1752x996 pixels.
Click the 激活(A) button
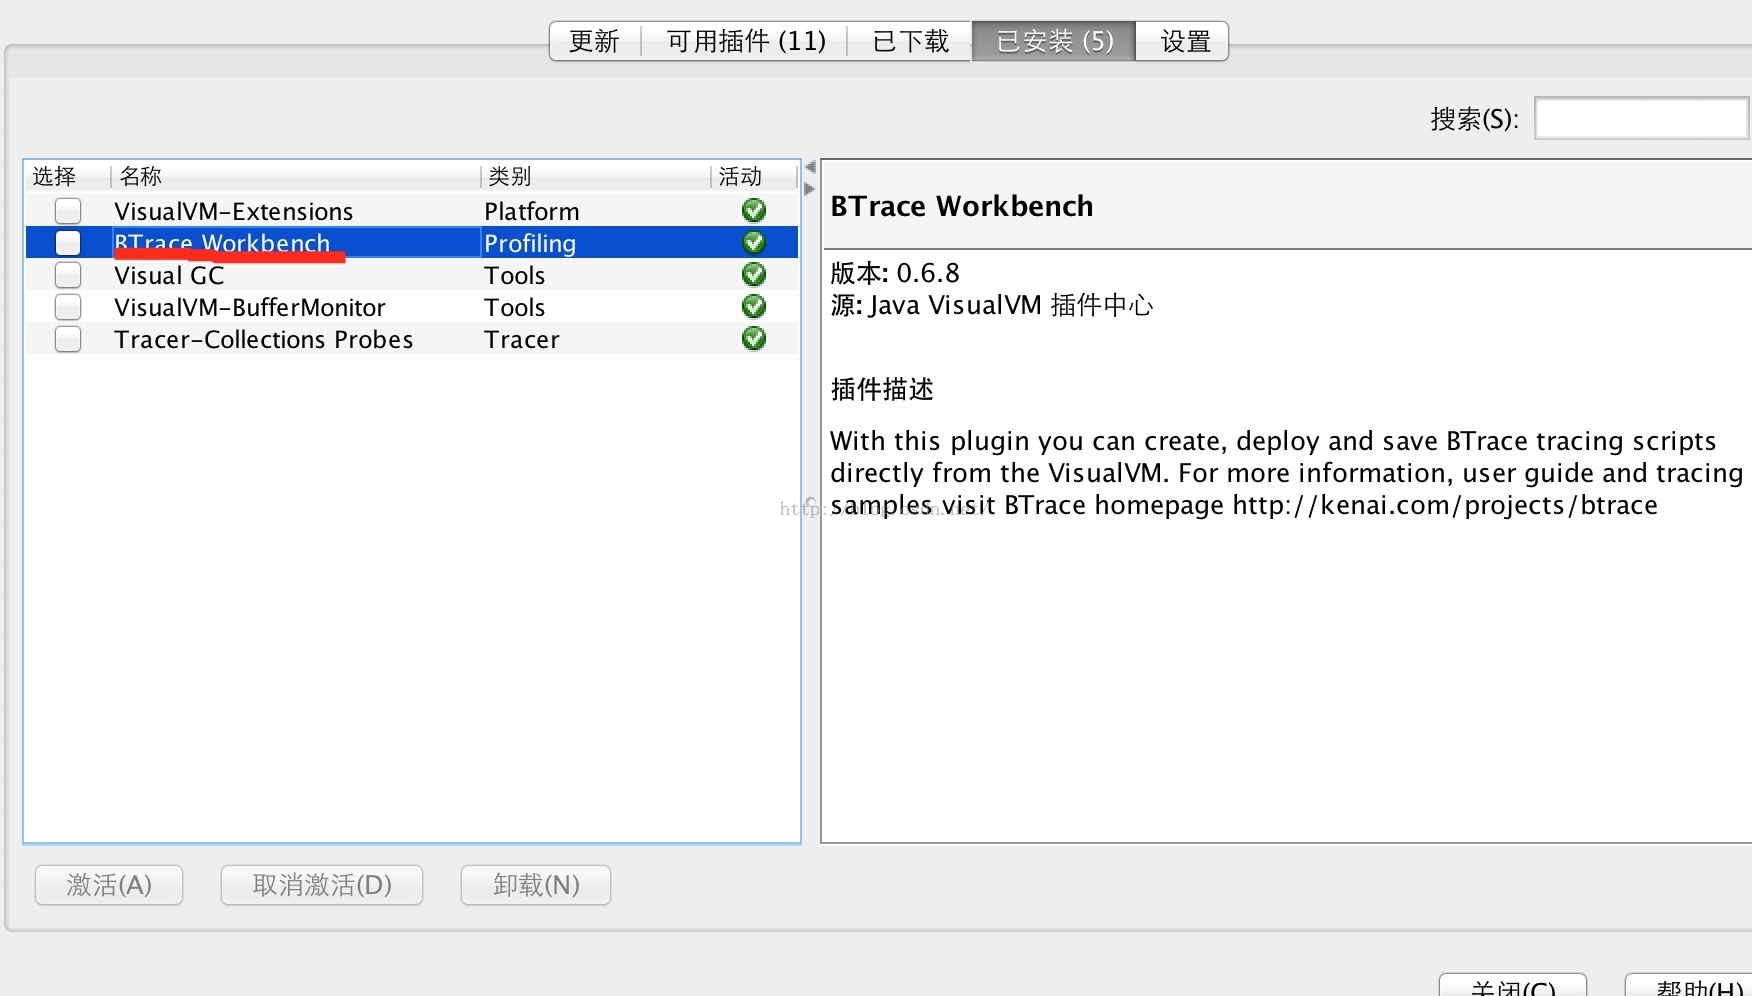109,885
